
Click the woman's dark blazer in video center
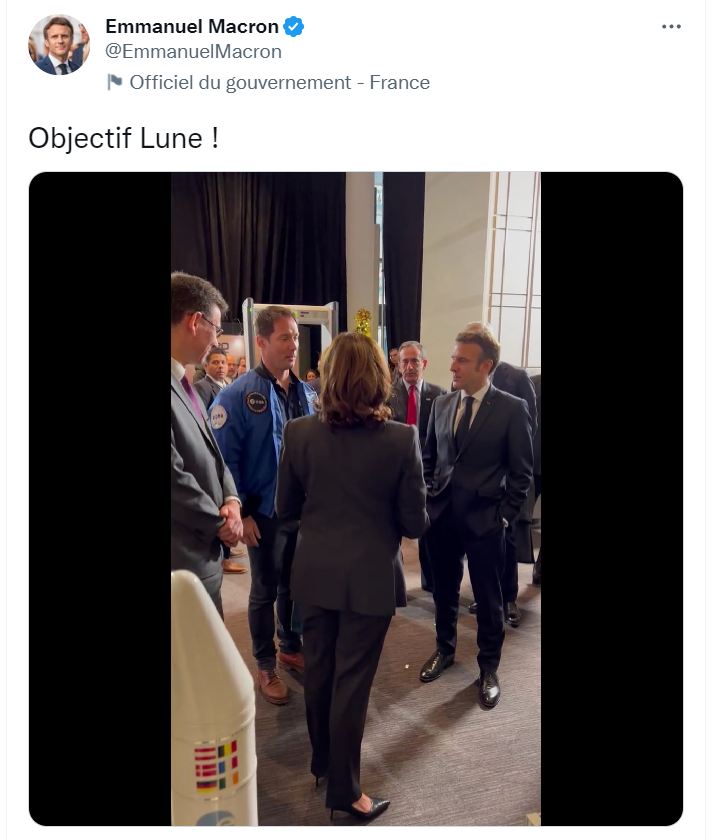[x=351, y=514]
